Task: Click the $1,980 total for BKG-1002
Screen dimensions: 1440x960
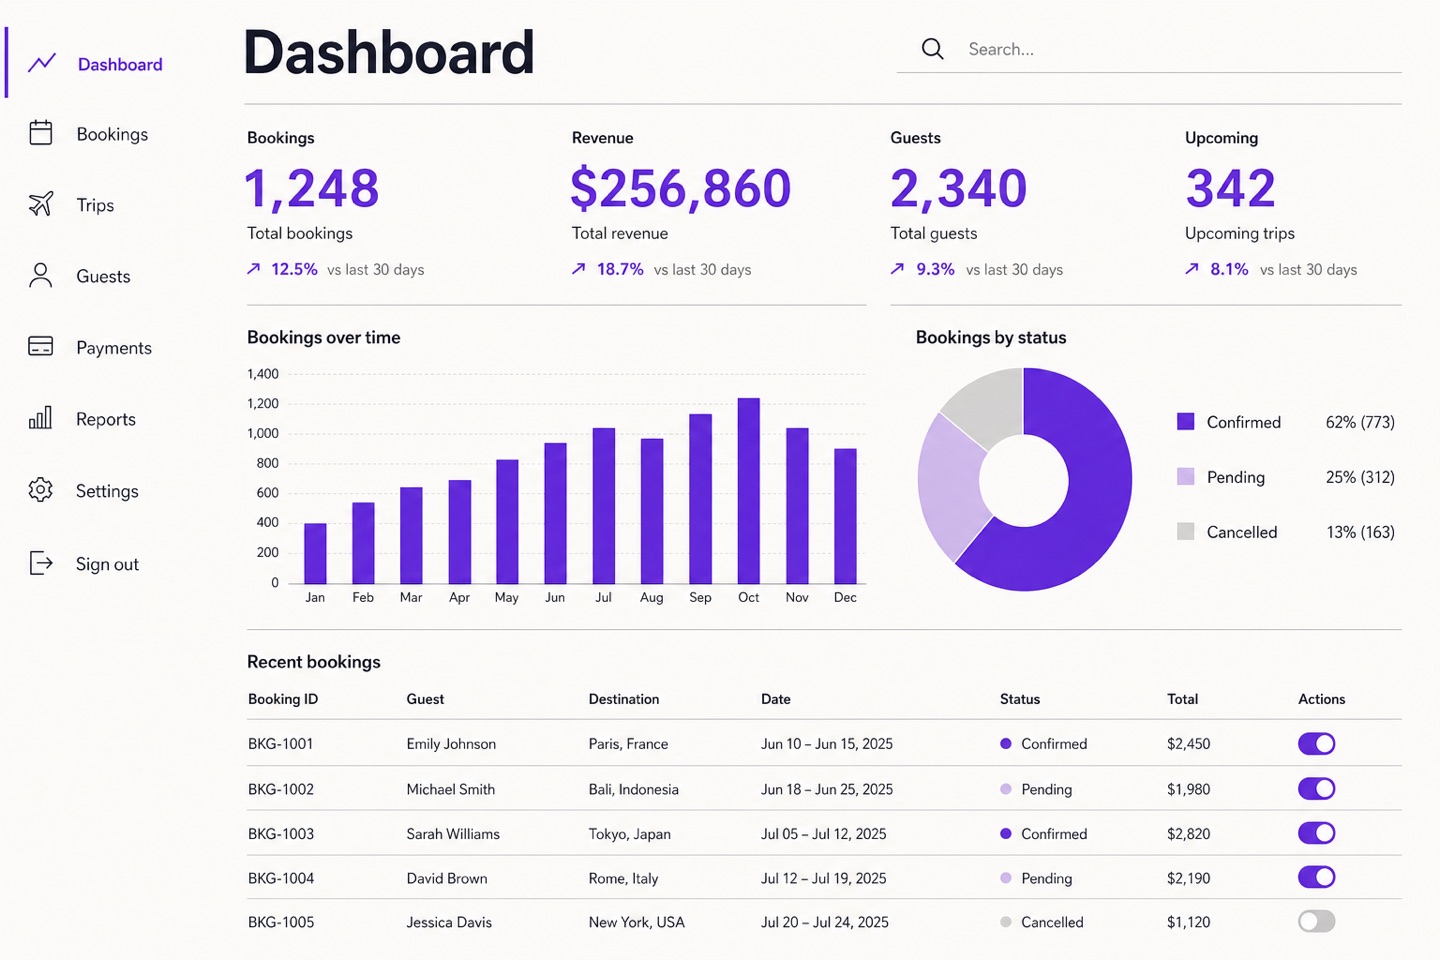Action: click(1189, 789)
